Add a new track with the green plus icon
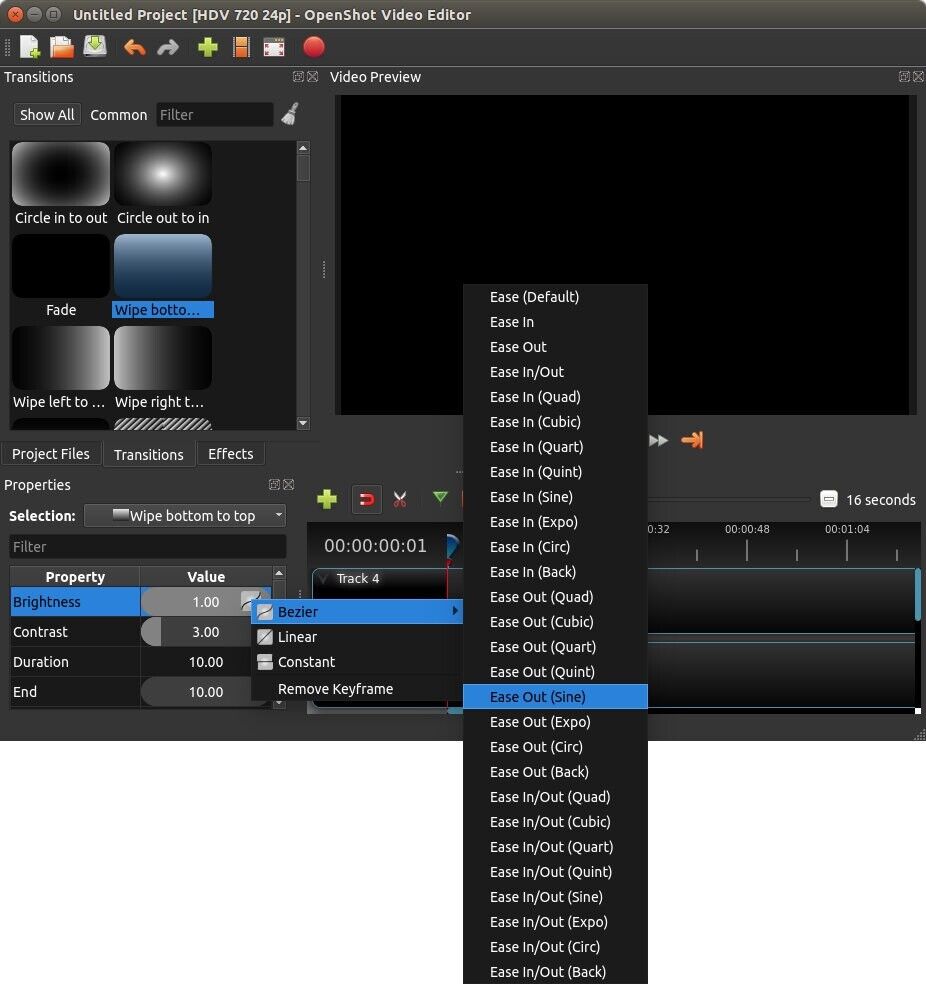This screenshot has width=926, height=984. 327,499
